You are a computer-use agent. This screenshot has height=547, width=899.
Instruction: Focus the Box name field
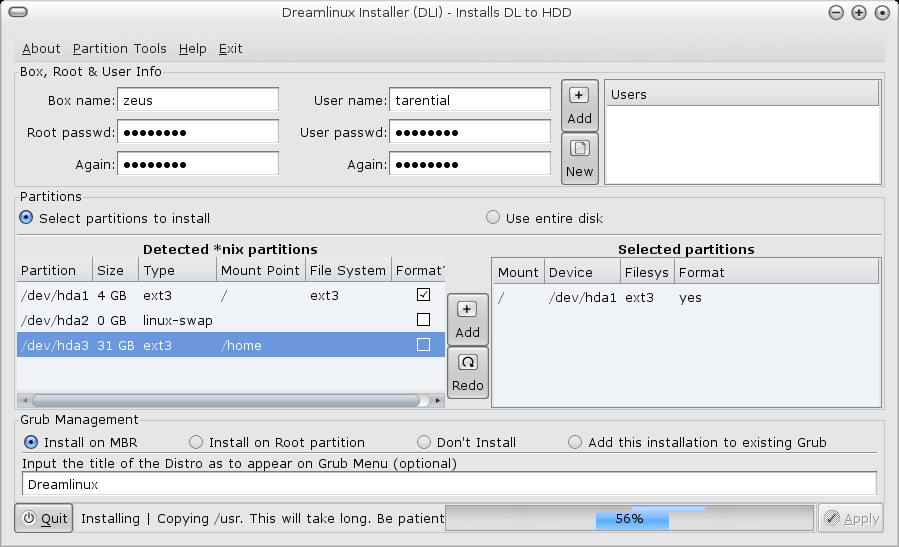pos(198,100)
